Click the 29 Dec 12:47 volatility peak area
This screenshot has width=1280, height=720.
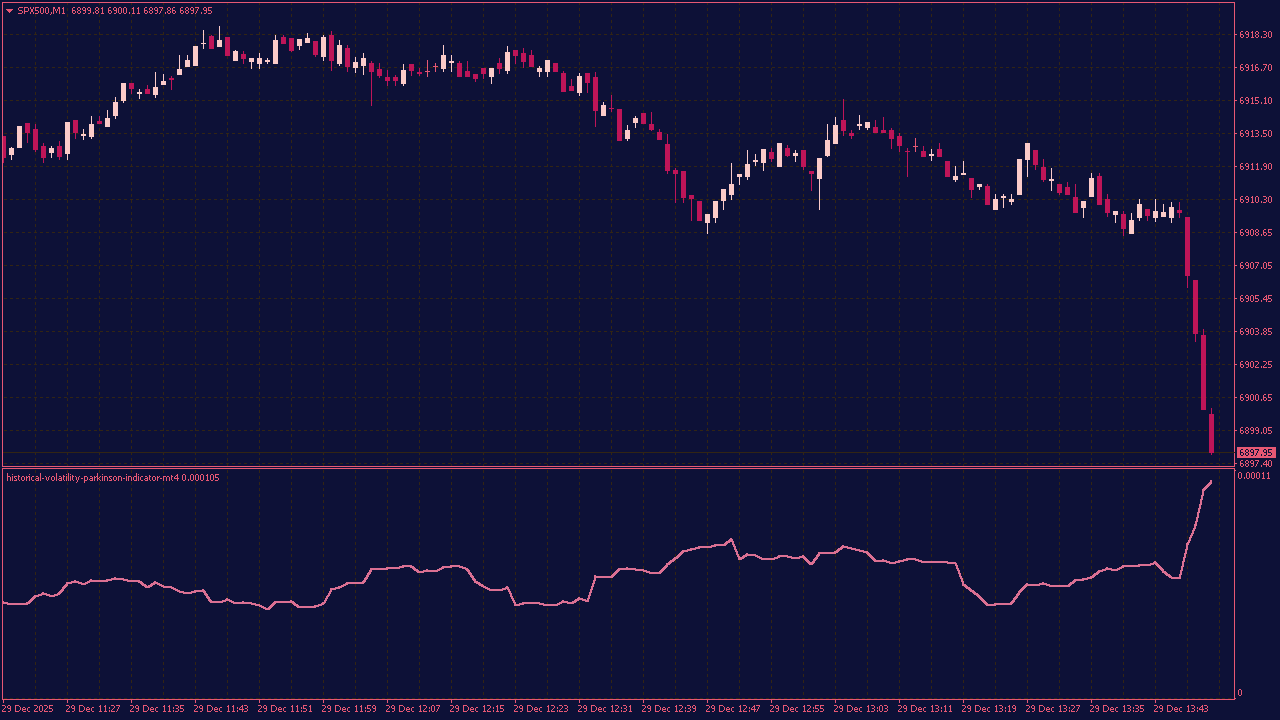(730, 540)
